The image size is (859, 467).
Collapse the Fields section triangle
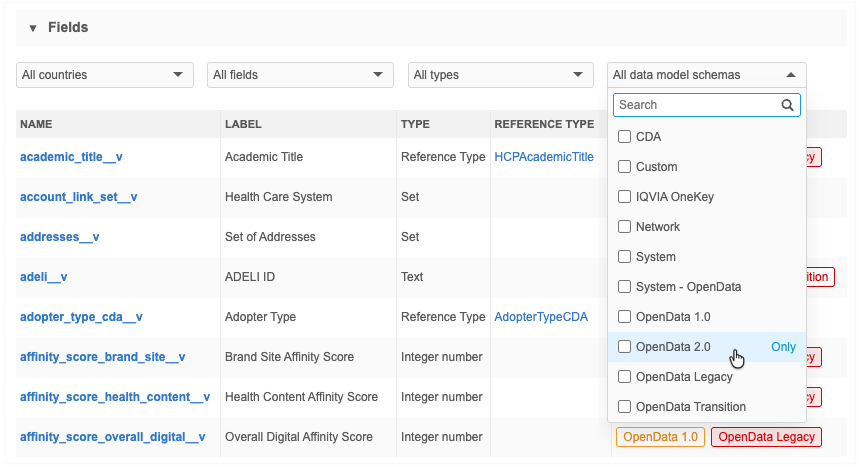click(32, 28)
